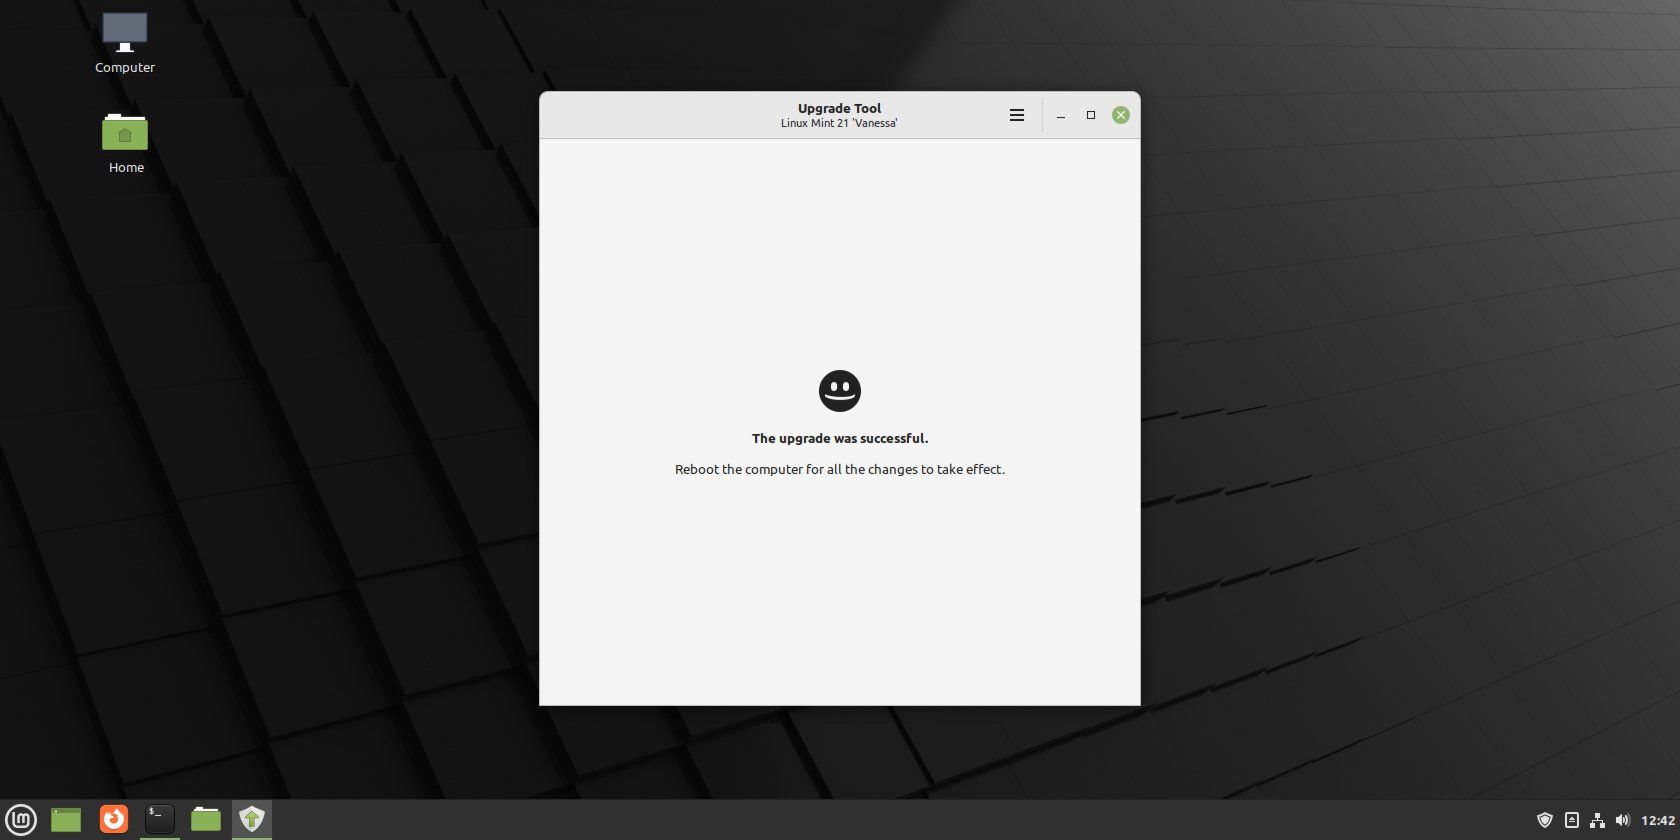Minimize the Upgrade Tool window
1680x840 pixels.
pyautogui.click(x=1061, y=115)
